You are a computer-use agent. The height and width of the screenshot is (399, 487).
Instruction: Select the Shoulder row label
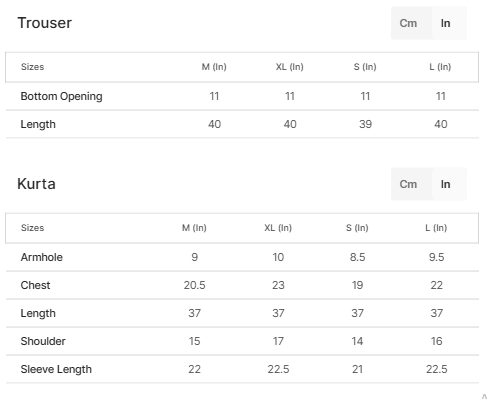43,341
